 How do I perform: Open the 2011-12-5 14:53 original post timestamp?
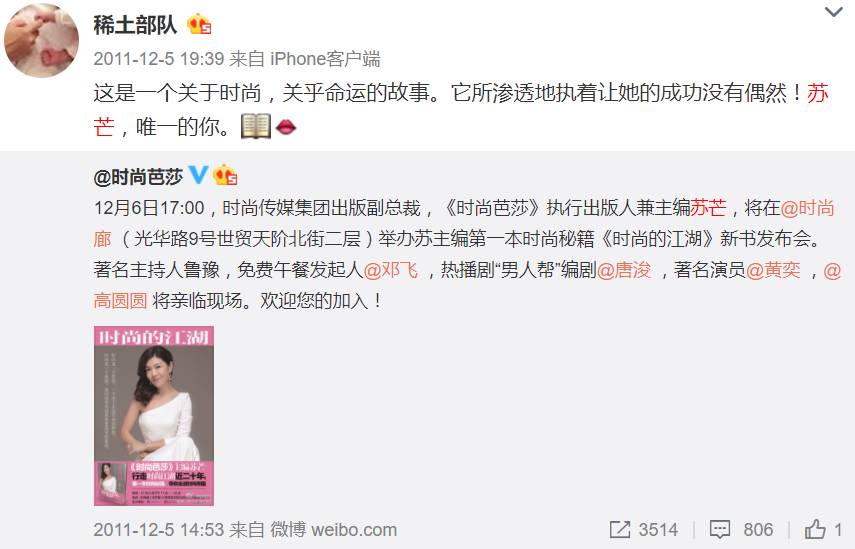pyautogui.click(x=159, y=529)
